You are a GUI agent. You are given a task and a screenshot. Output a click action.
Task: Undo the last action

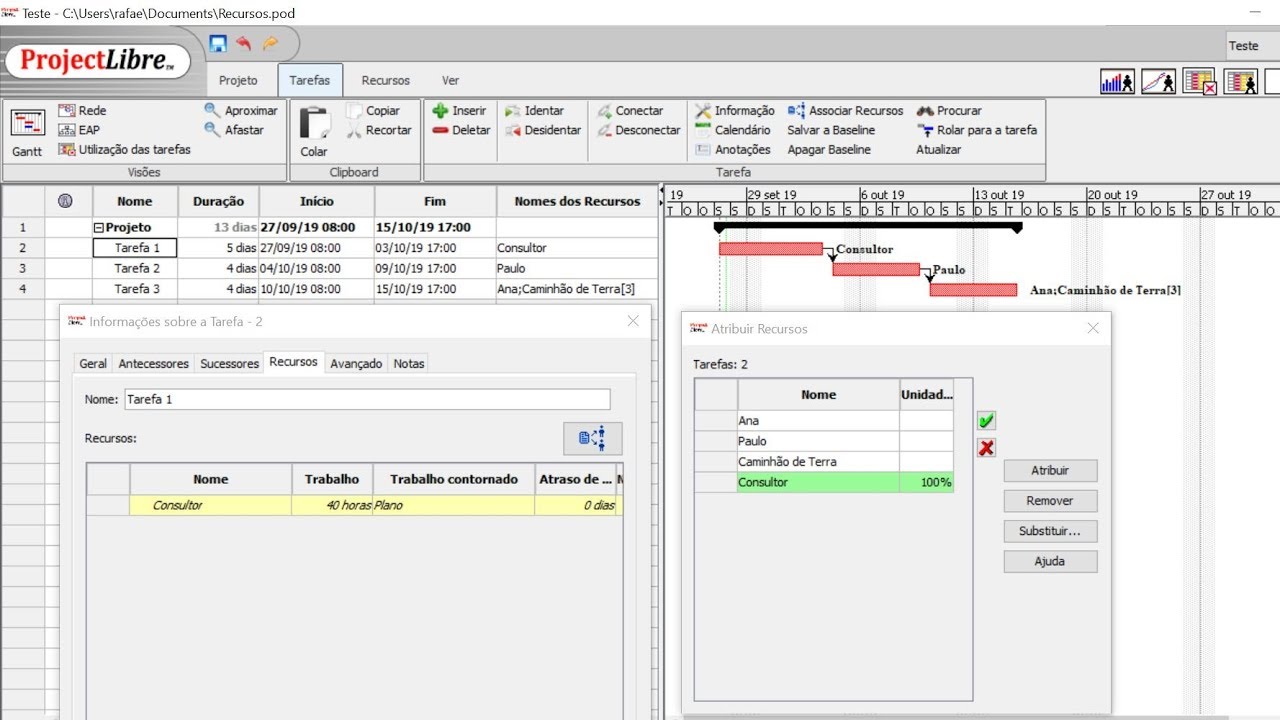point(244,43)
